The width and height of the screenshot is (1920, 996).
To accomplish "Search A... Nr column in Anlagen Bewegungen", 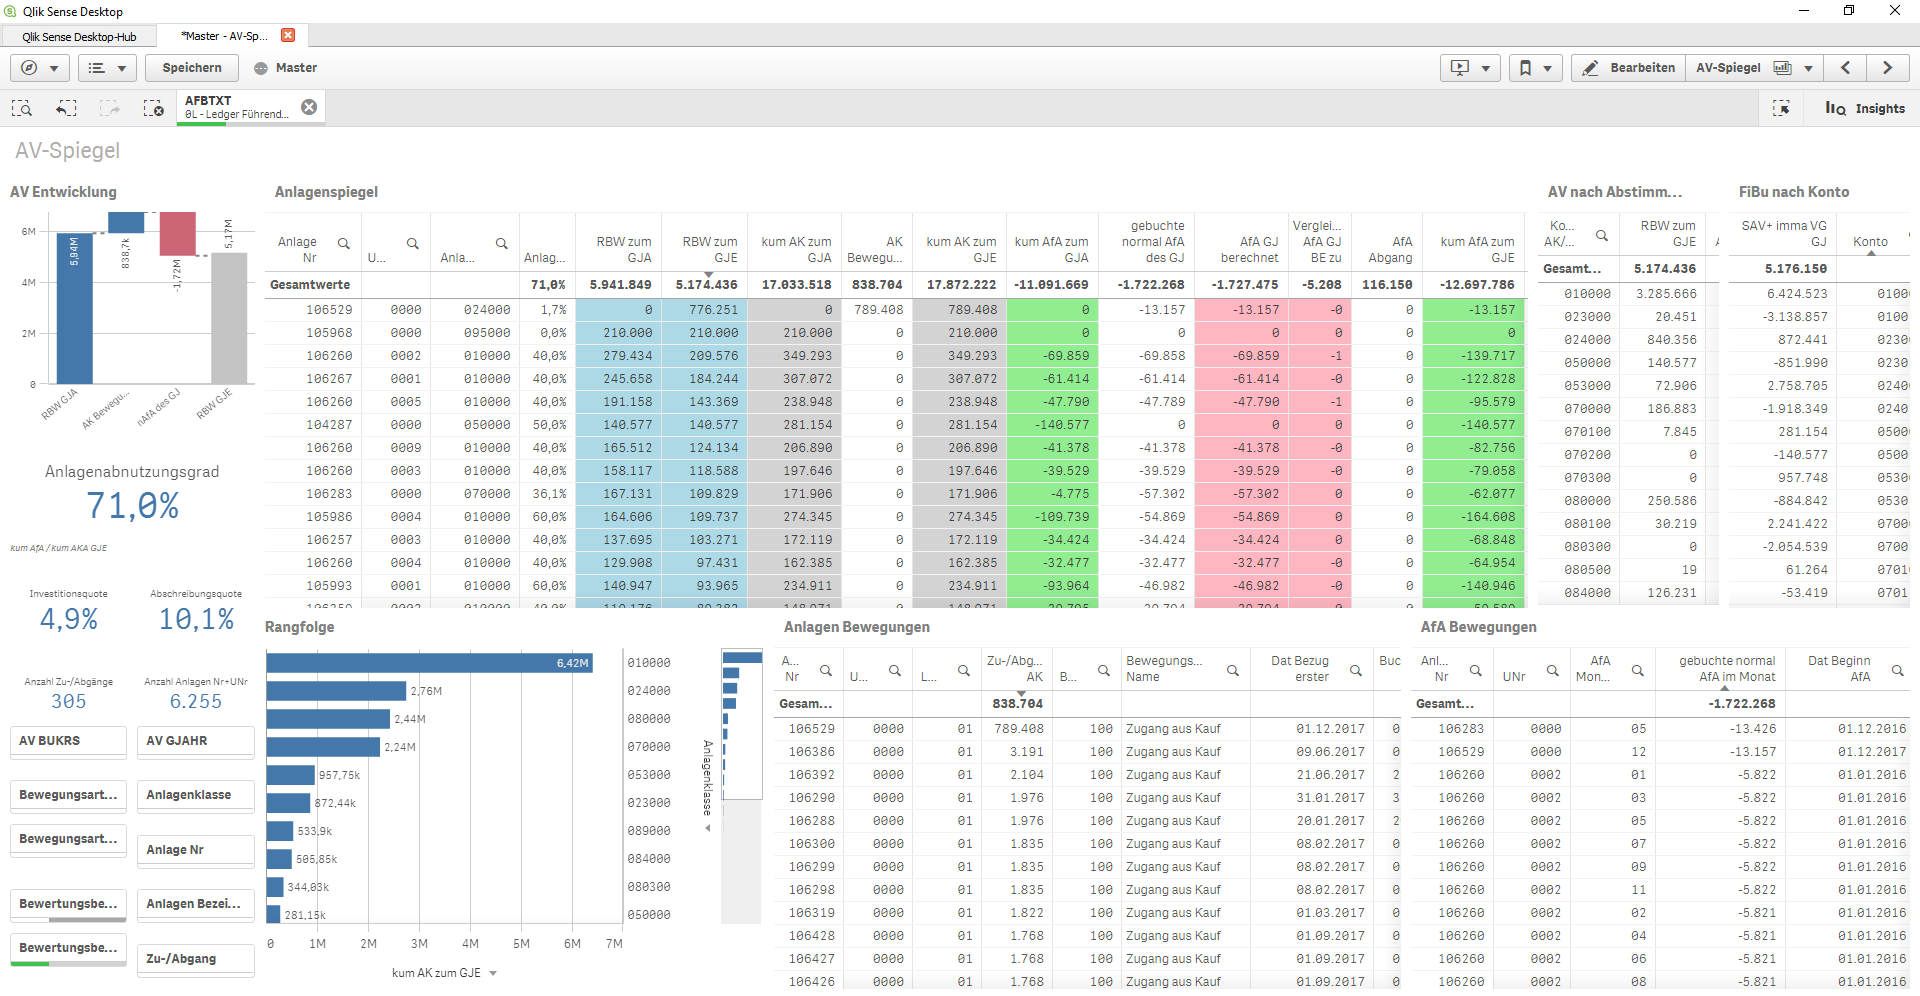I will coord(826,670).
